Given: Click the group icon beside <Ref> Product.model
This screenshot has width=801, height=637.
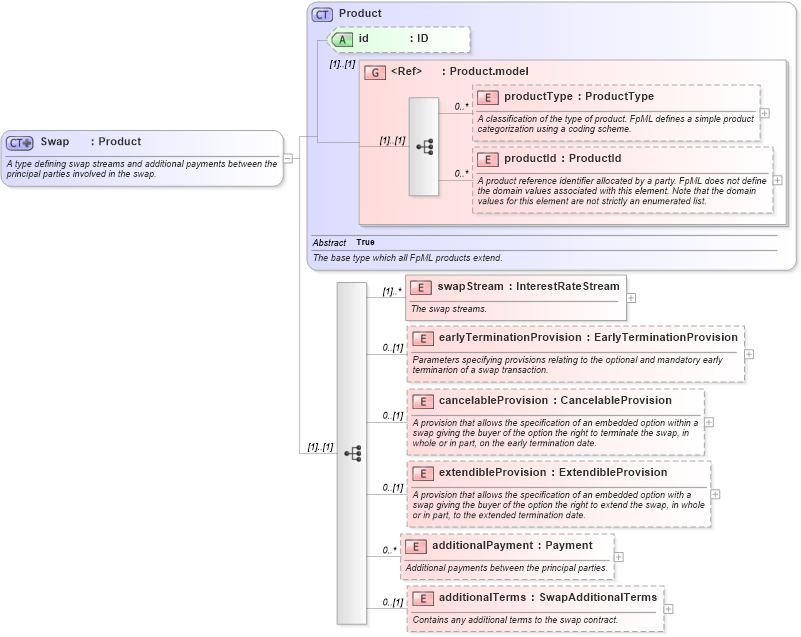Looking at the screenshot, I should [x=375, y=72].
